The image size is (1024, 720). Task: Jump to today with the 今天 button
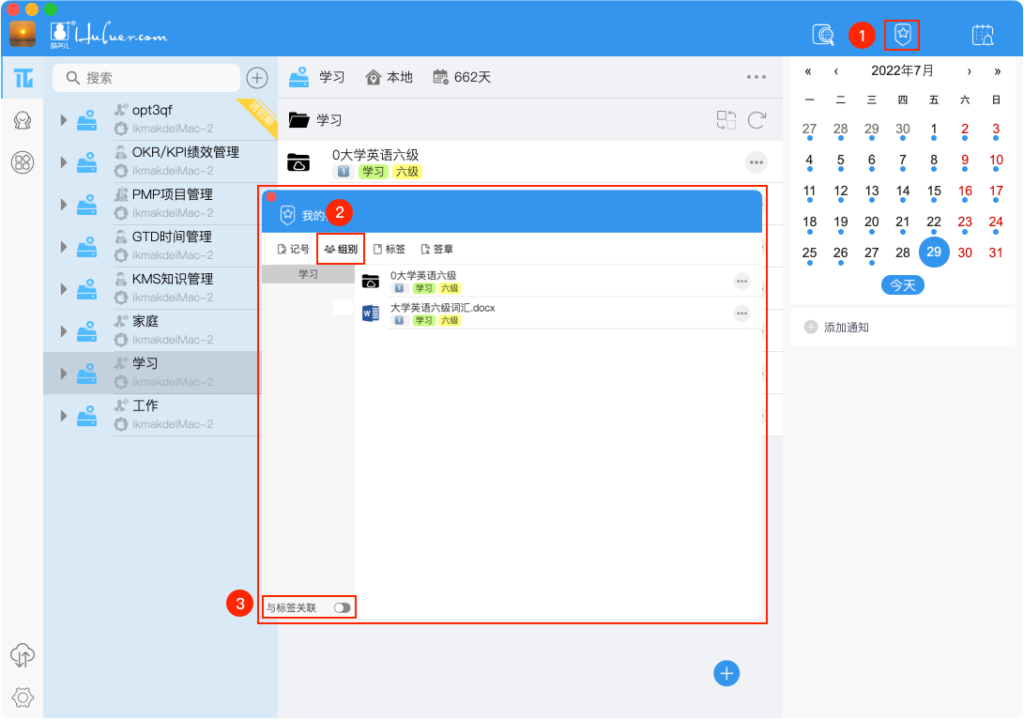903,286
